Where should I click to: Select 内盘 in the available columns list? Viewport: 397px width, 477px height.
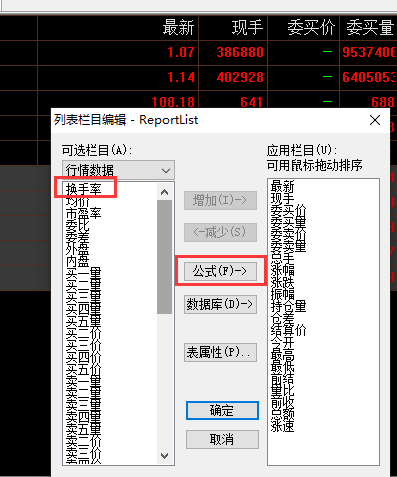point(78,261)
